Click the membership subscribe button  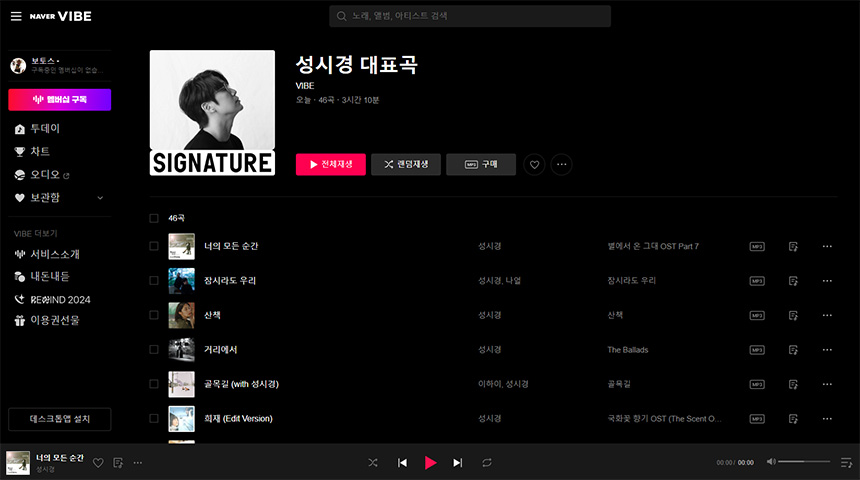[60, 100]
